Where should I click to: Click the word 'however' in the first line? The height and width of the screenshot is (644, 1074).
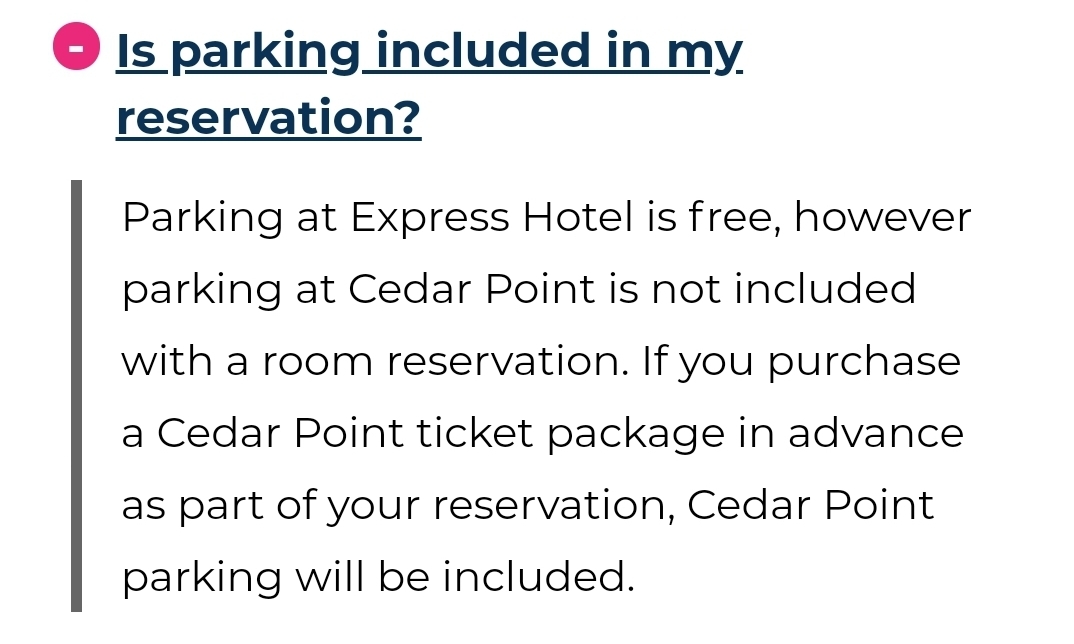point(882,217)
